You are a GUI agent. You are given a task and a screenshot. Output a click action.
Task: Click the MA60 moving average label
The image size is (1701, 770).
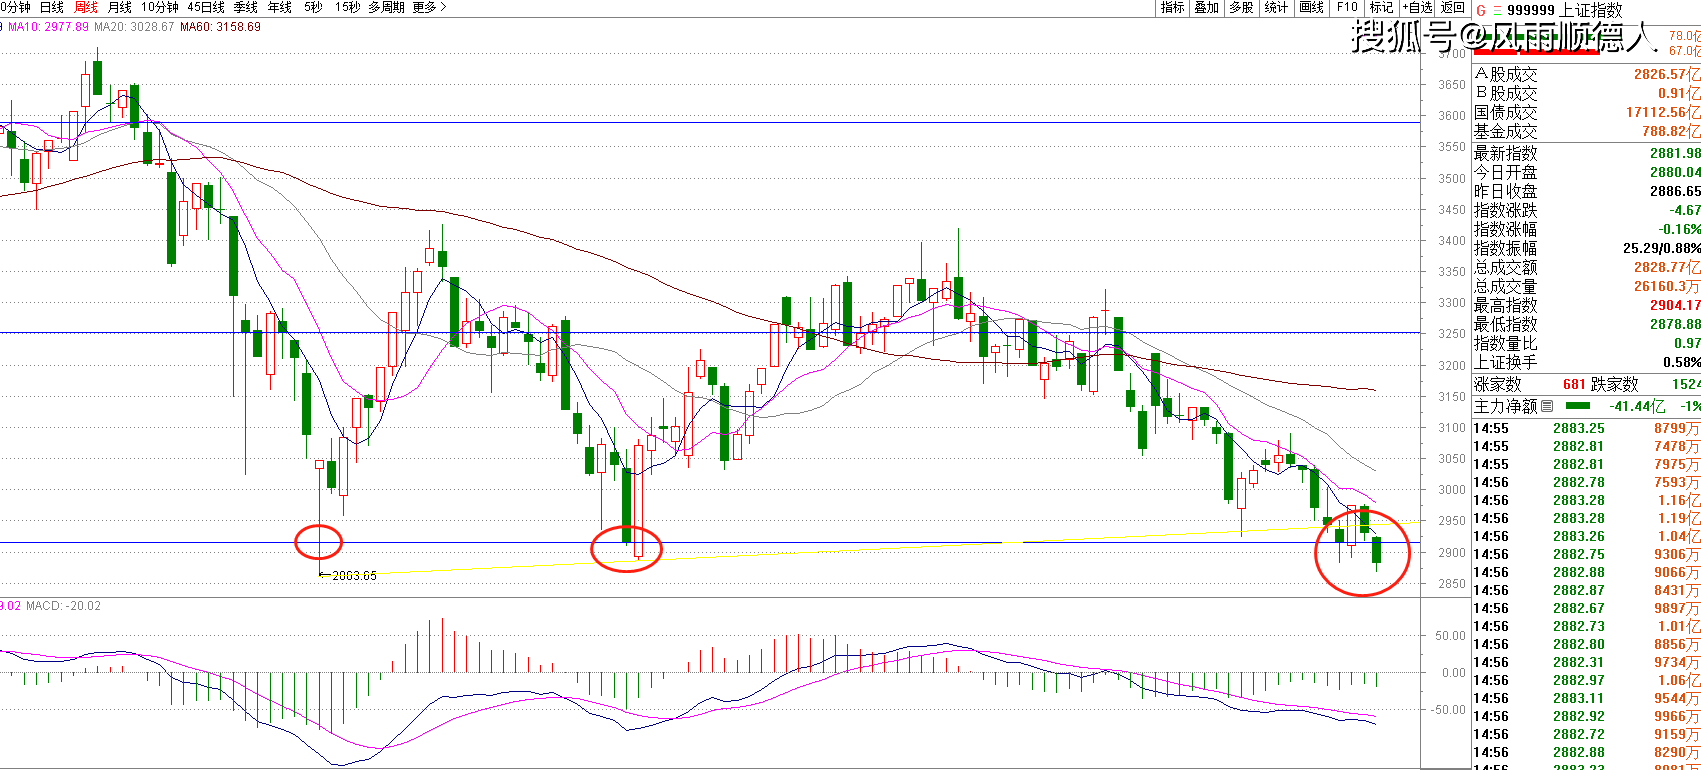pos(220,27)
